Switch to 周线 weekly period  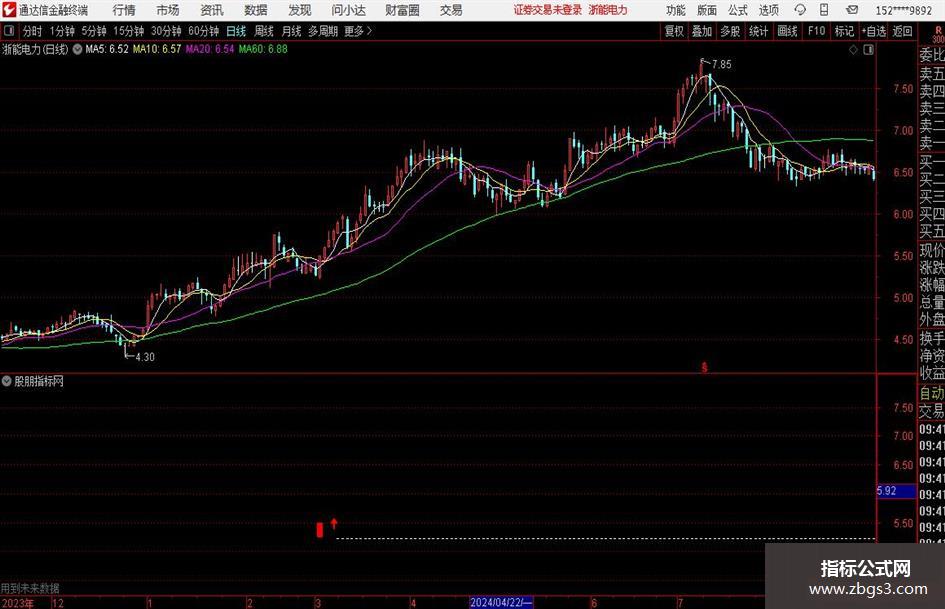(x=264, y=31)
